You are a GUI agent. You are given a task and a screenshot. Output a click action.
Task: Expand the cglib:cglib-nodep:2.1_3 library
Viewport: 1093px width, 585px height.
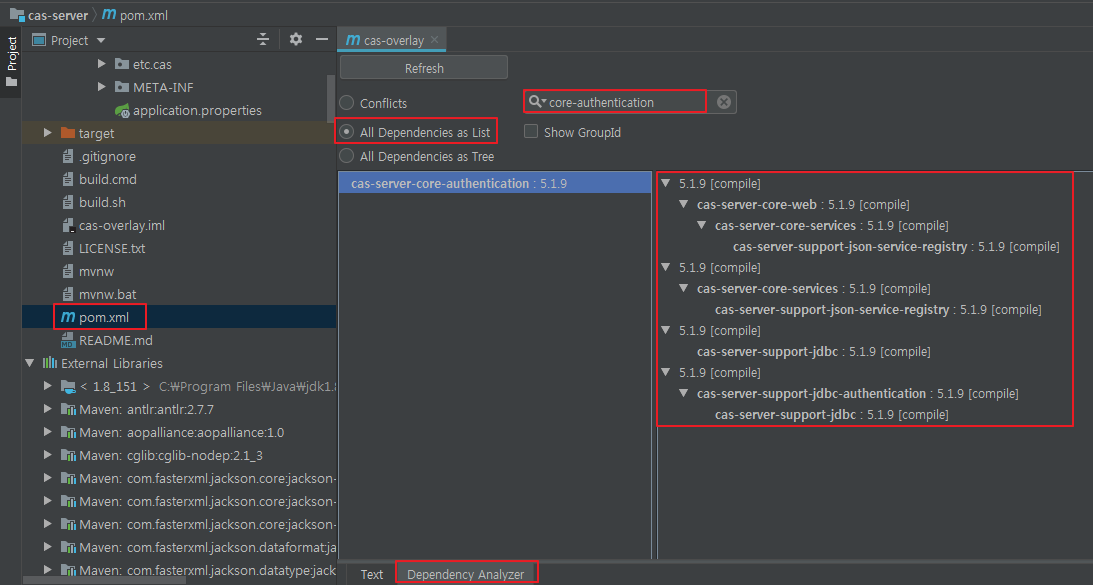tap(47, 455)
